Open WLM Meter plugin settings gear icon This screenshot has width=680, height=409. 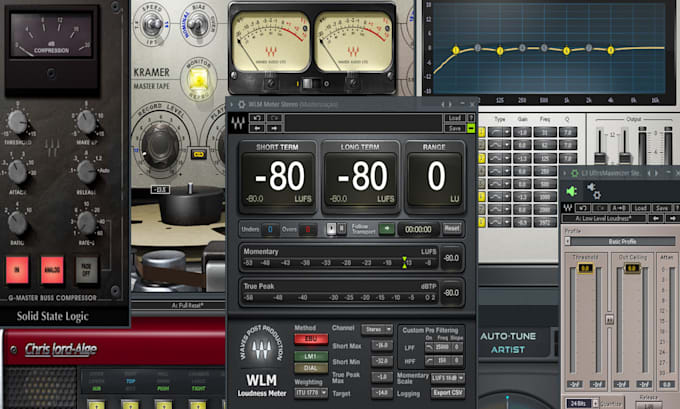point(242,105)
